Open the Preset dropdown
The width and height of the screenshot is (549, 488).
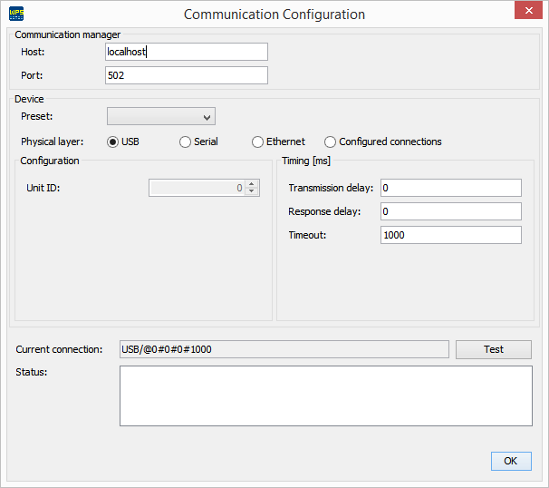tap(161, 116)
